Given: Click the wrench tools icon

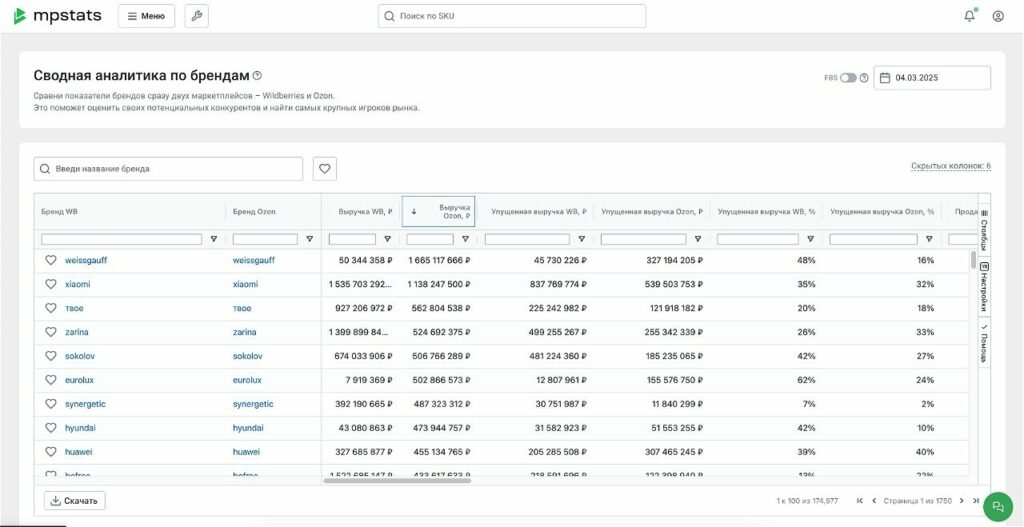Looking at the screenshot, I should pos(197,16).
